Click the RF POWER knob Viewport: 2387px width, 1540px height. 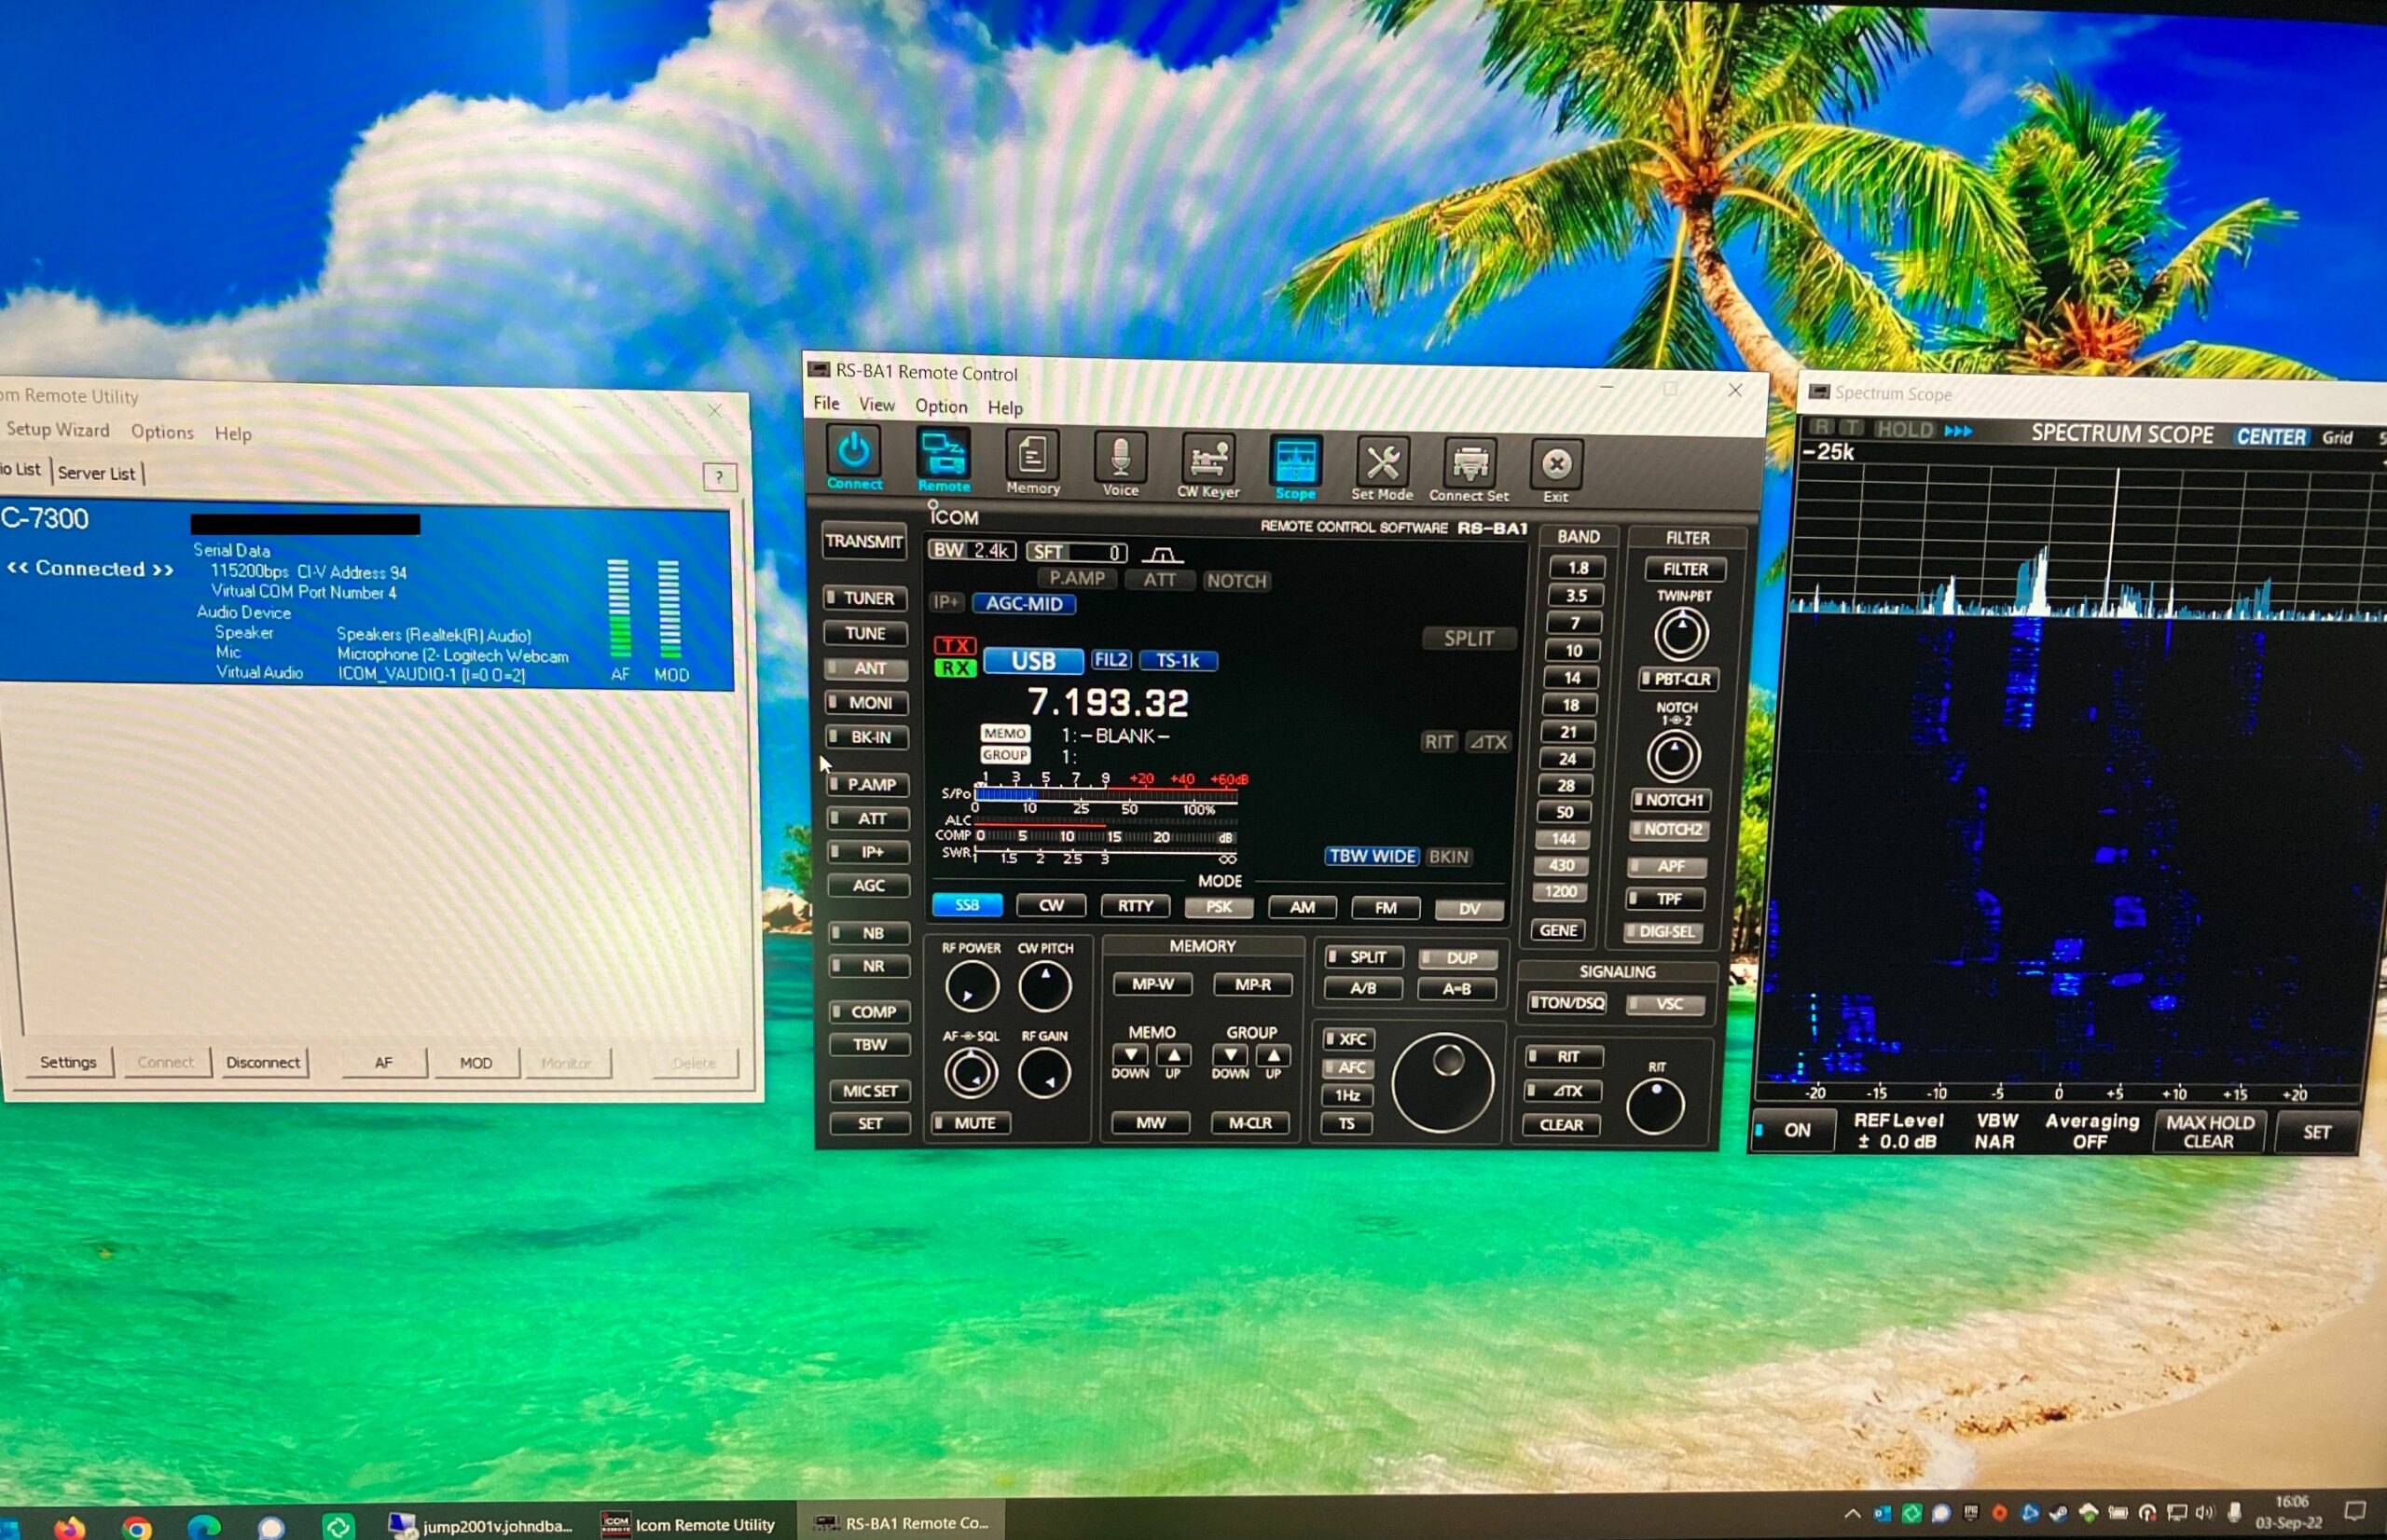pos(971,987)
